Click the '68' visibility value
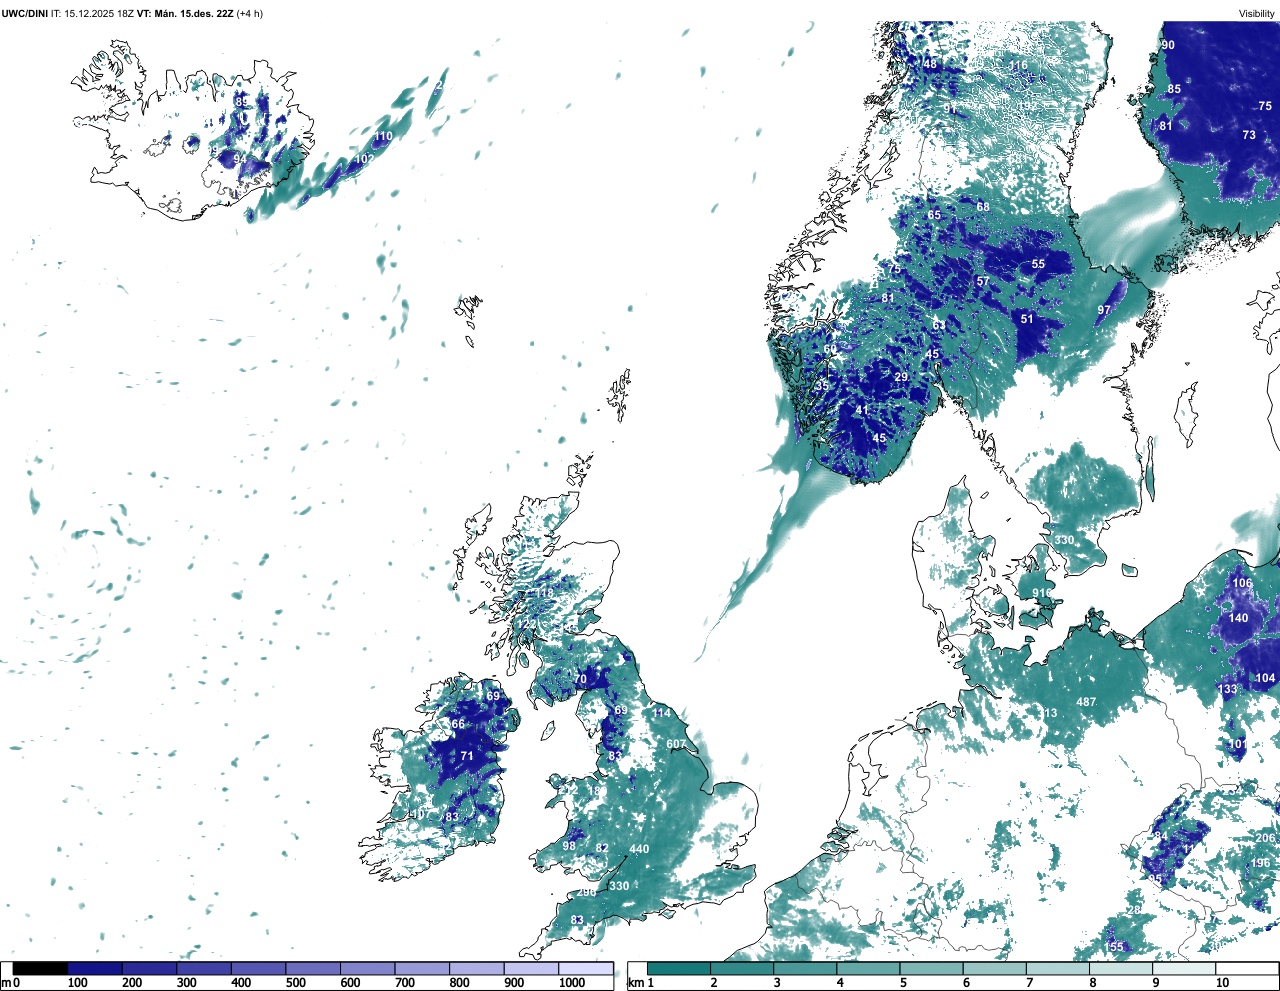The height and width of the screenshot is (991, 1280). coord(983,207)
